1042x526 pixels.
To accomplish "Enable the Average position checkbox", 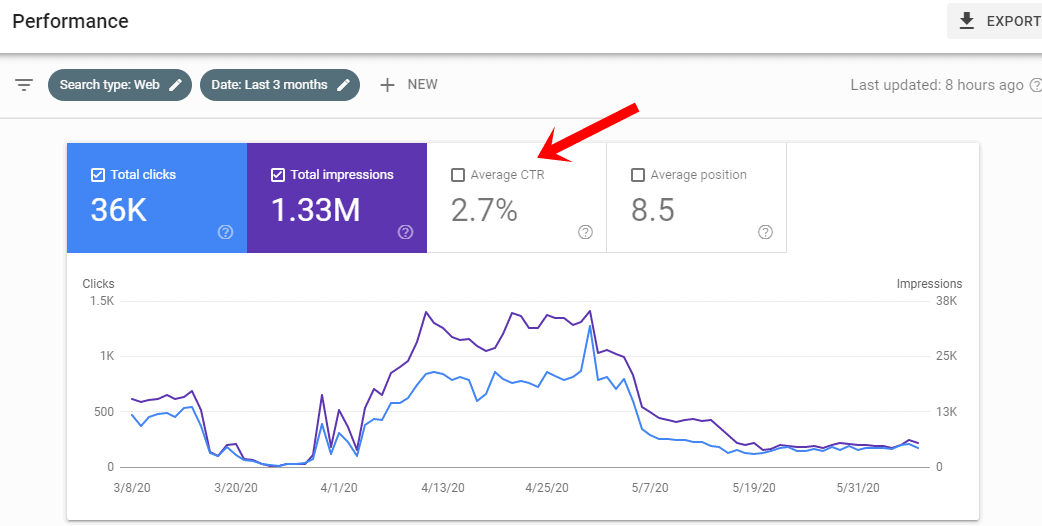I will [638, 175].
